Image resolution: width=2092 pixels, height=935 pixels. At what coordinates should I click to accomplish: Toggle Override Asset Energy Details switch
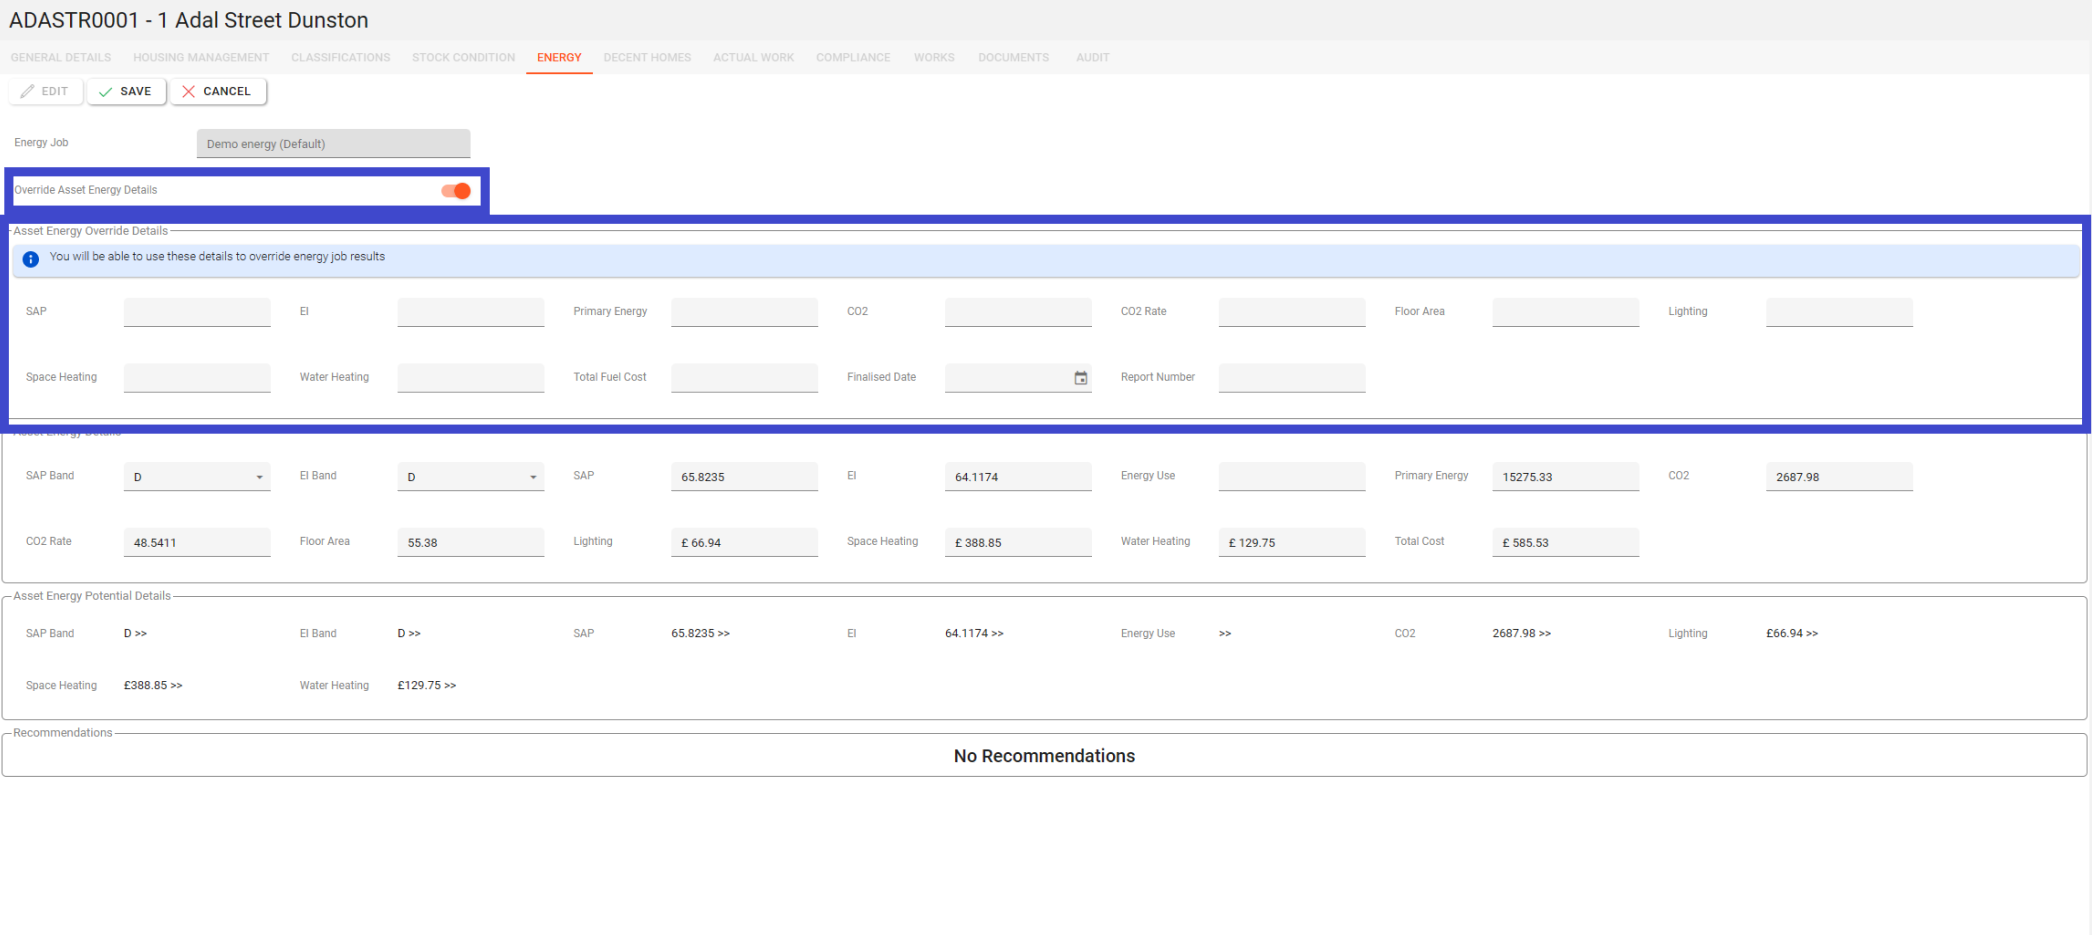point(456,191)
